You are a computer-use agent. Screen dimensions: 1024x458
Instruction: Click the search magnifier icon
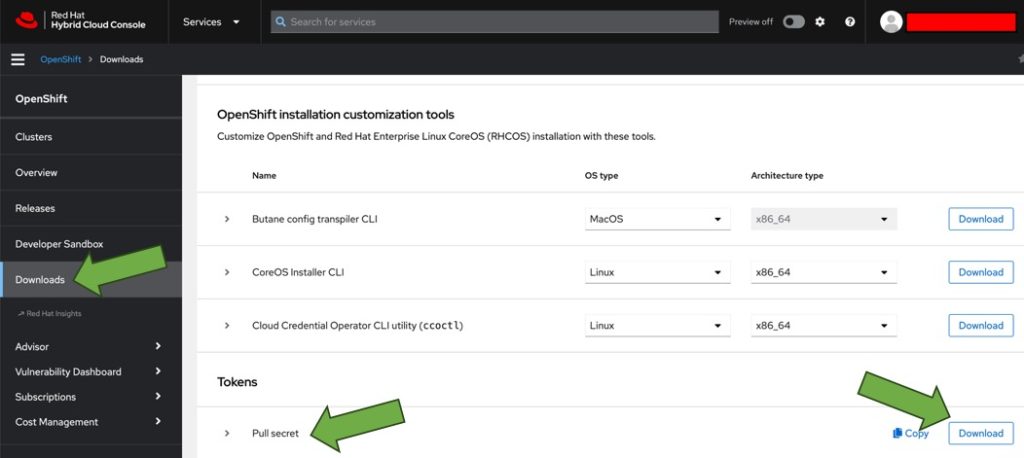coord(281,22)
